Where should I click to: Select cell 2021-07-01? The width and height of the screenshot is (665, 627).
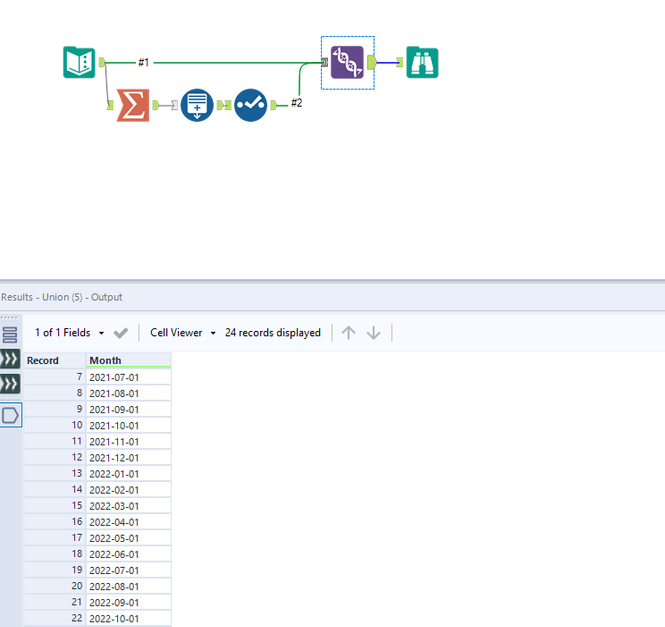(x=129, y=377)
